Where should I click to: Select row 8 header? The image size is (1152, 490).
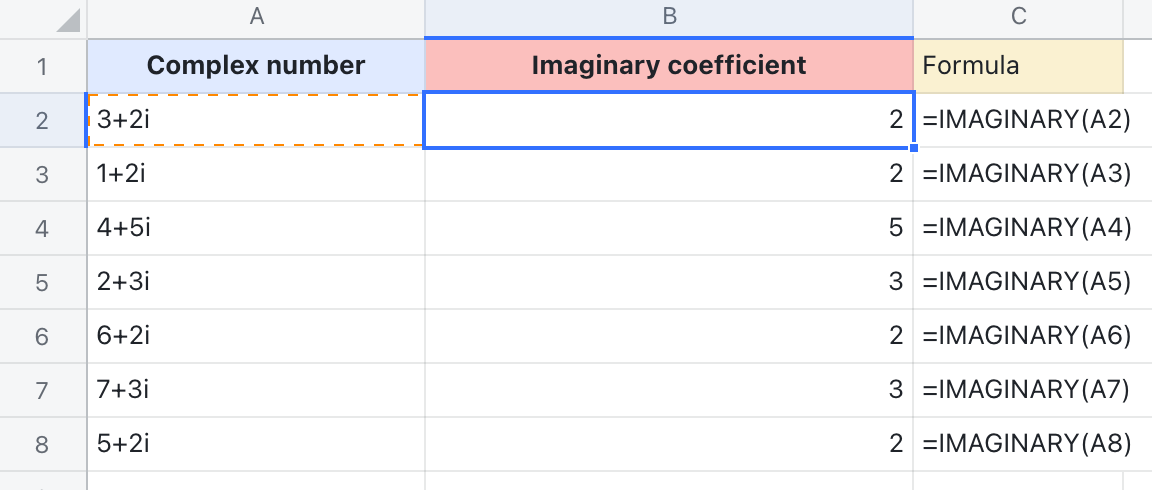click(x=42, y=444)
